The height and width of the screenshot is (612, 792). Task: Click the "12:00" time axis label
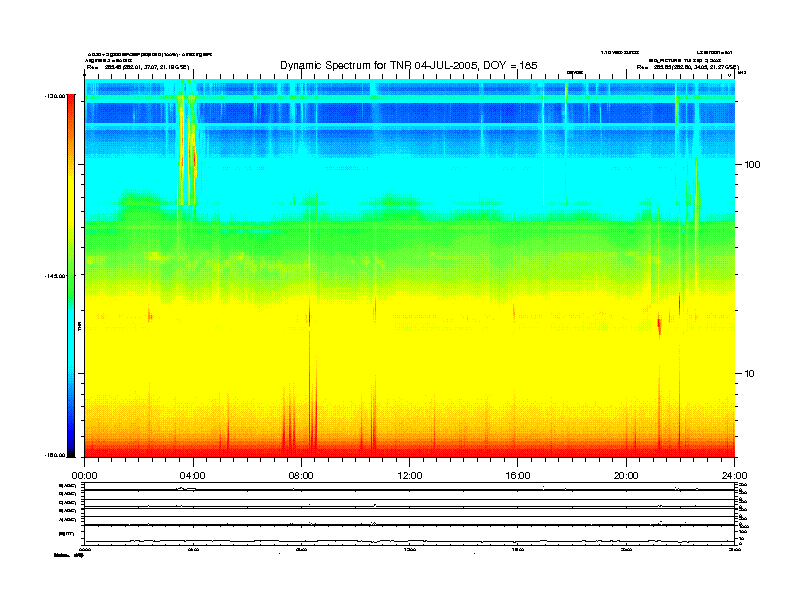[410, 476]
